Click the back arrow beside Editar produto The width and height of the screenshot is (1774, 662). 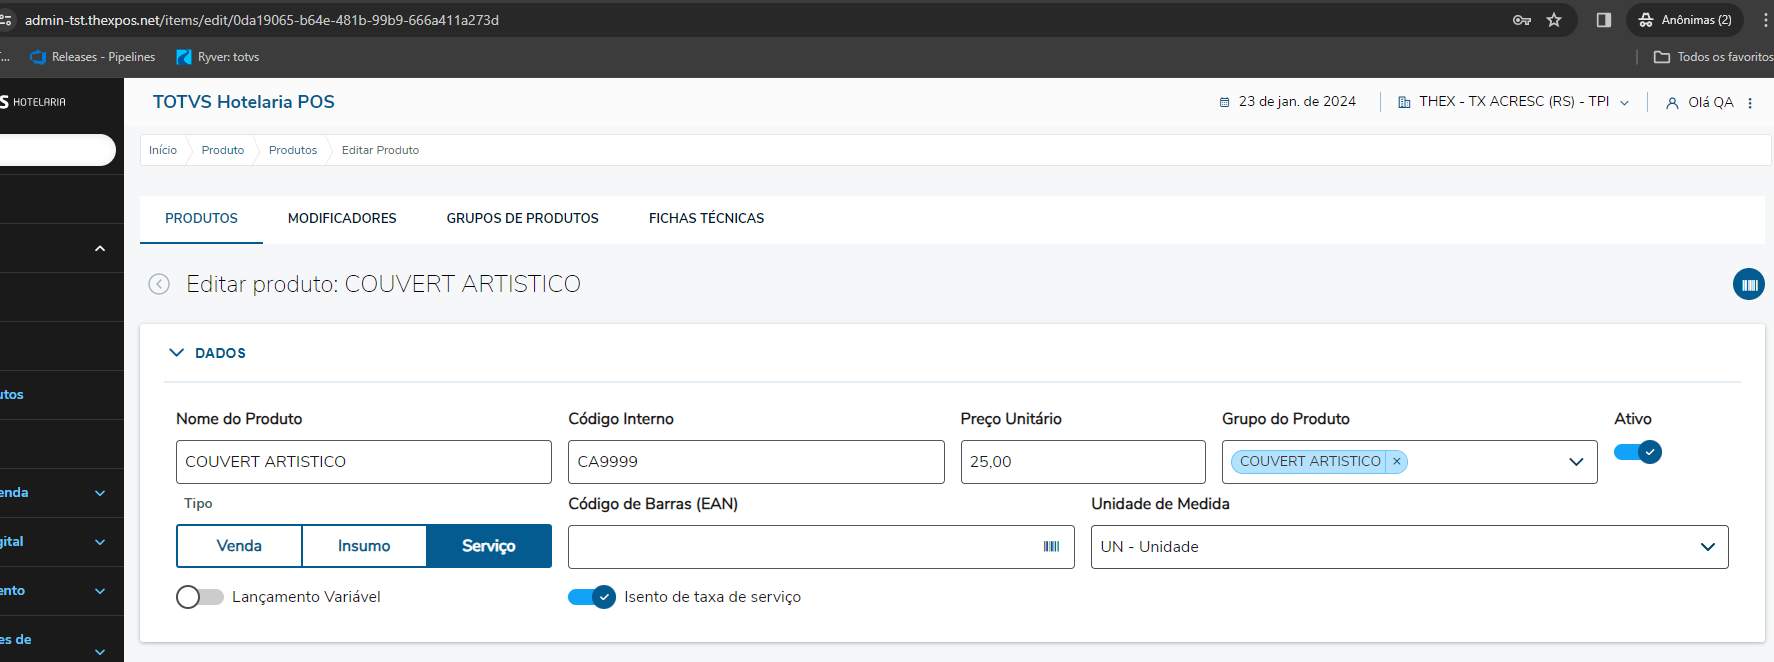click(159, 284)
